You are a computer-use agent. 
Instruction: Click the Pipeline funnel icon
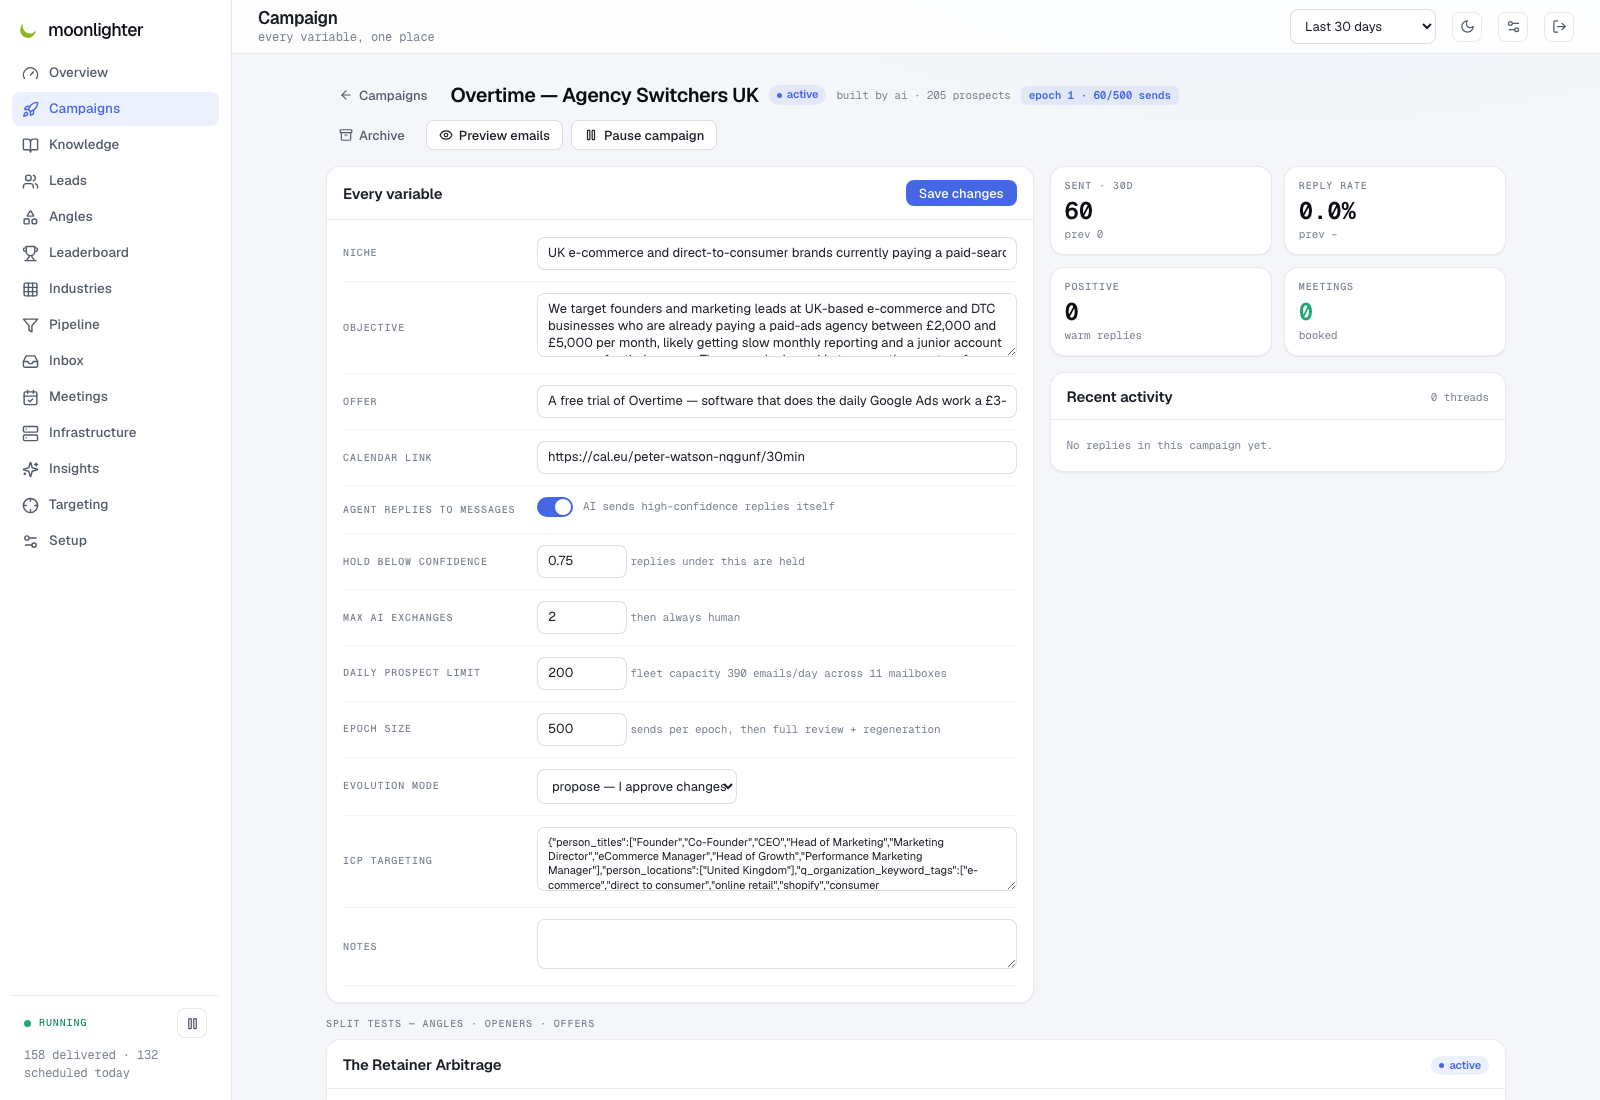31,325
